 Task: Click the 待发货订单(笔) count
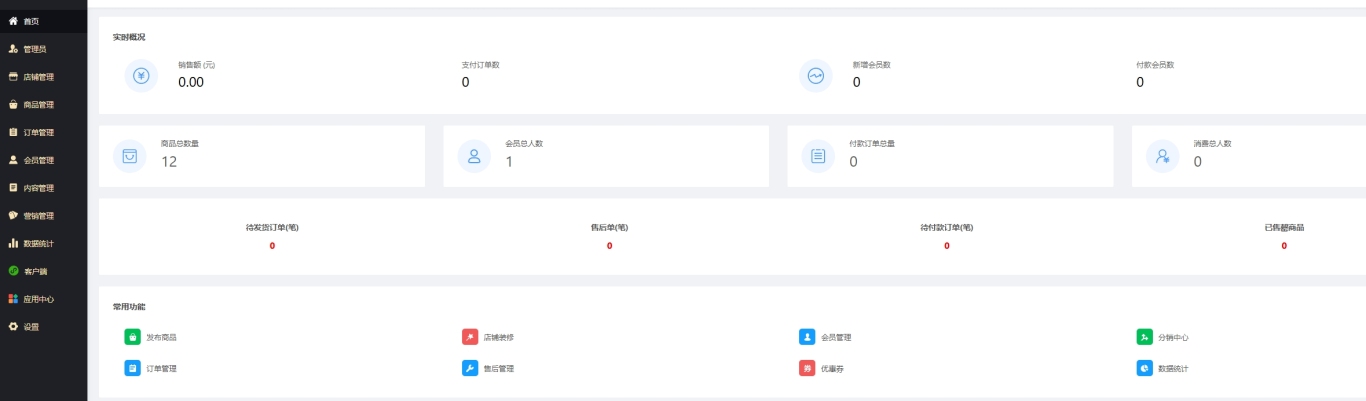[272, 246]
